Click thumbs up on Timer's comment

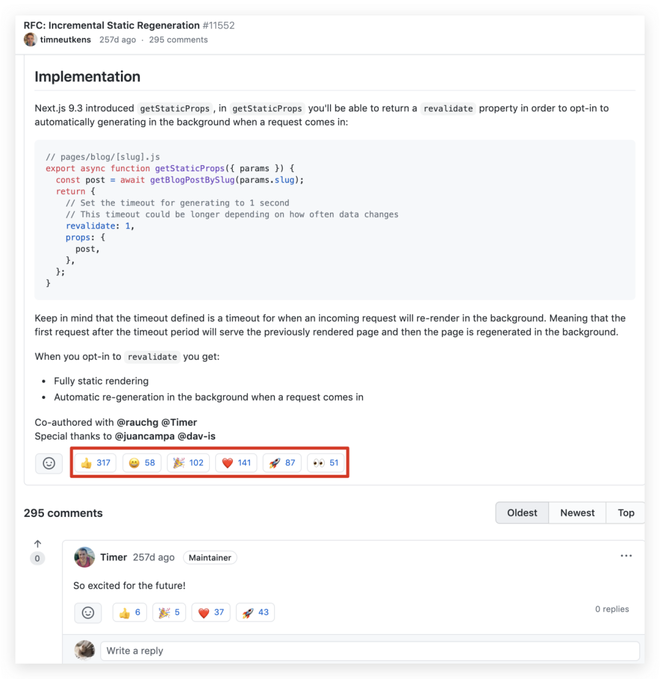tap(130, 612)
